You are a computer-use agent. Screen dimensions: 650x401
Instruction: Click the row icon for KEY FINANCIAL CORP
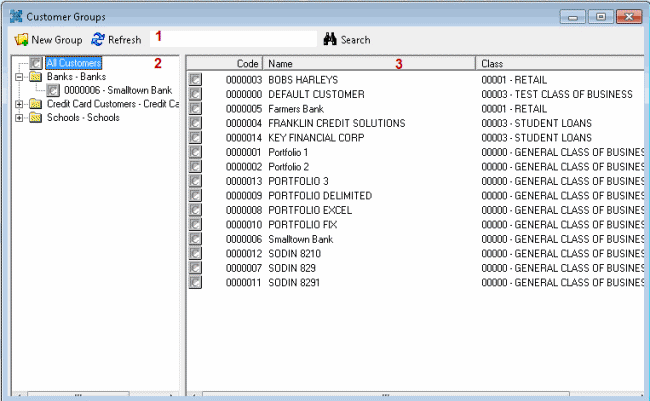(195, 137)
